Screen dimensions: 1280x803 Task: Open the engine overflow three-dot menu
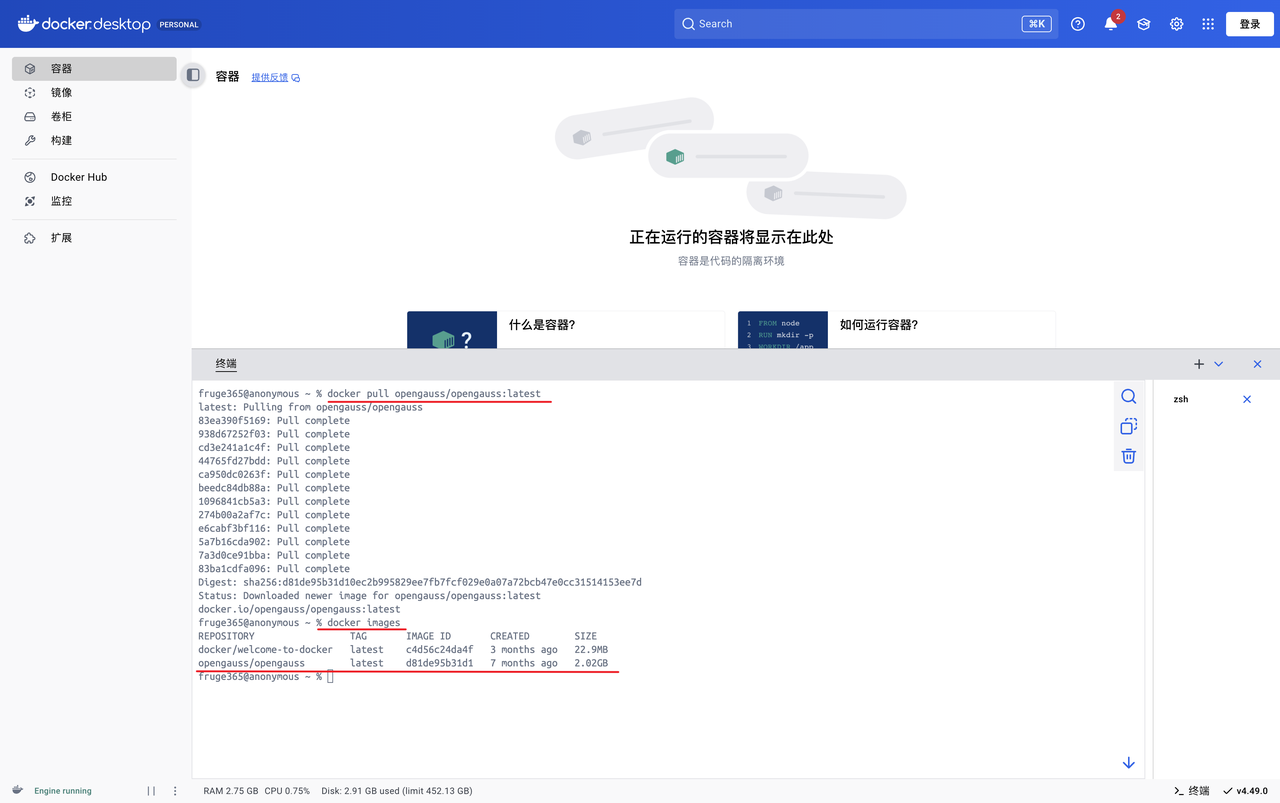[175, 790]
